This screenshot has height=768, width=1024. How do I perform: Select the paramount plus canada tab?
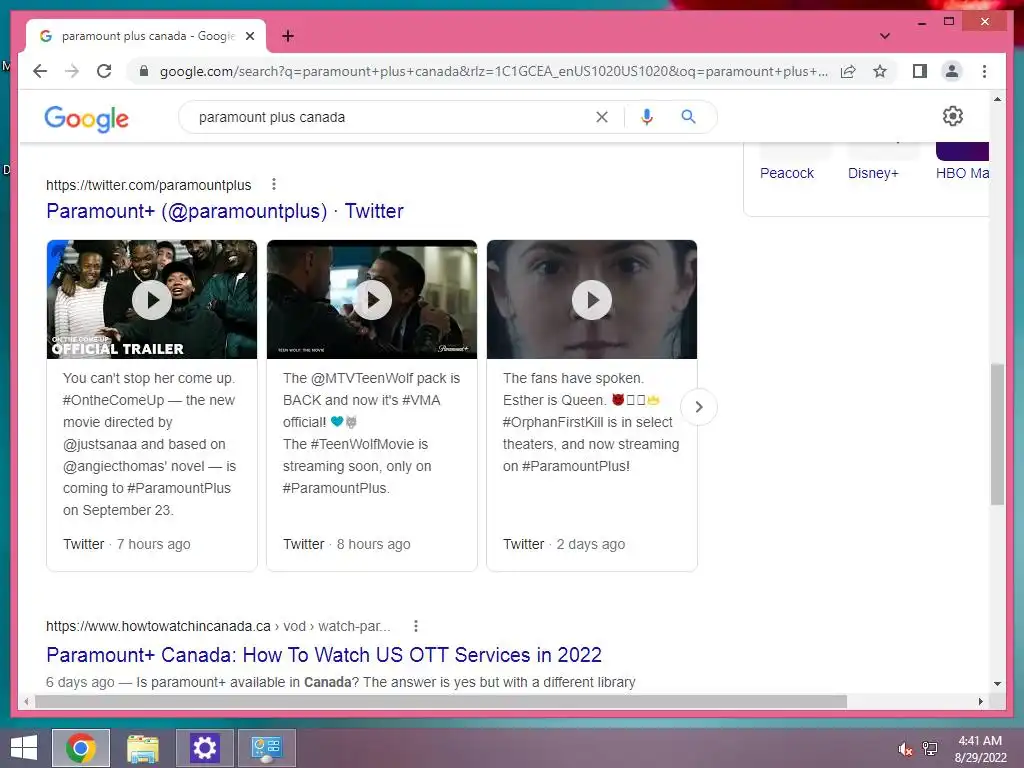[146, 36]
